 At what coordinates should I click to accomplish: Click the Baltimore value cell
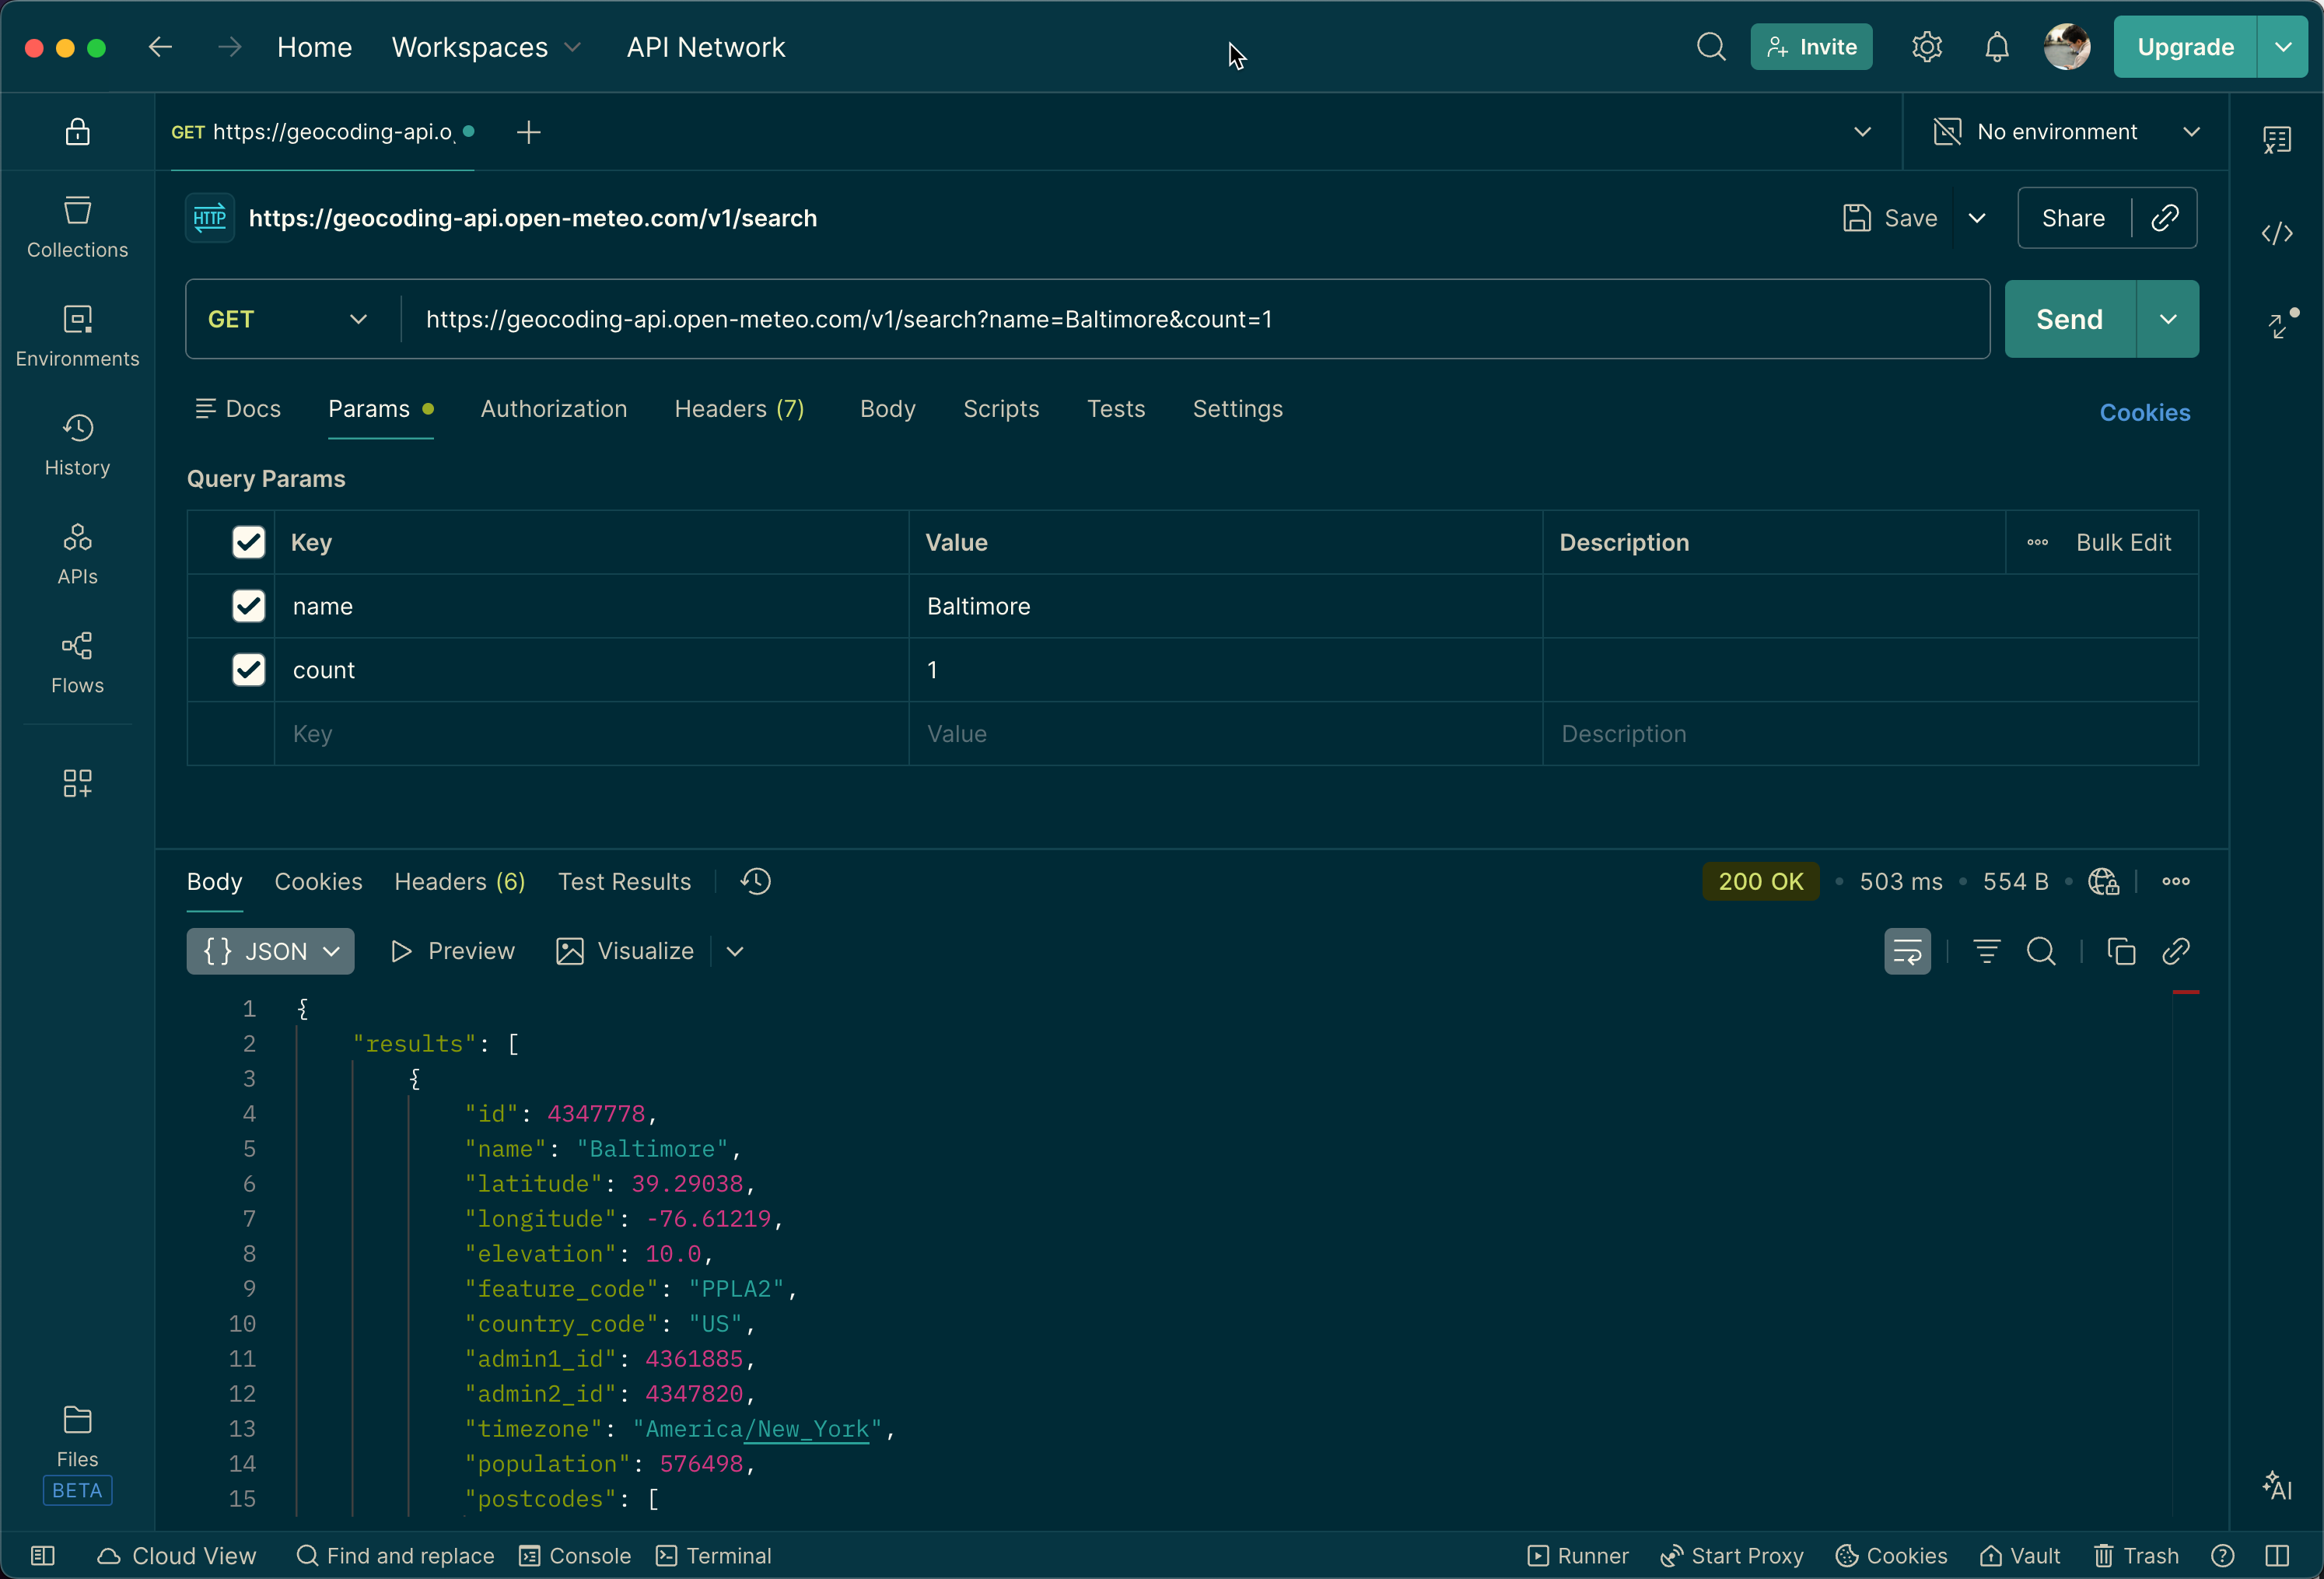tap(1225, 606)
